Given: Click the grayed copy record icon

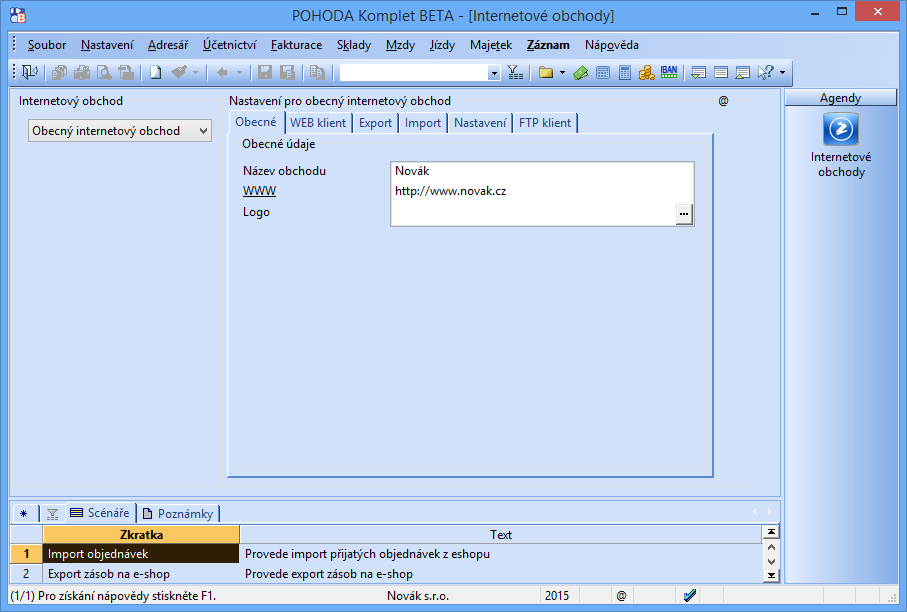Looking at the screenshot, I should [316, 72].
